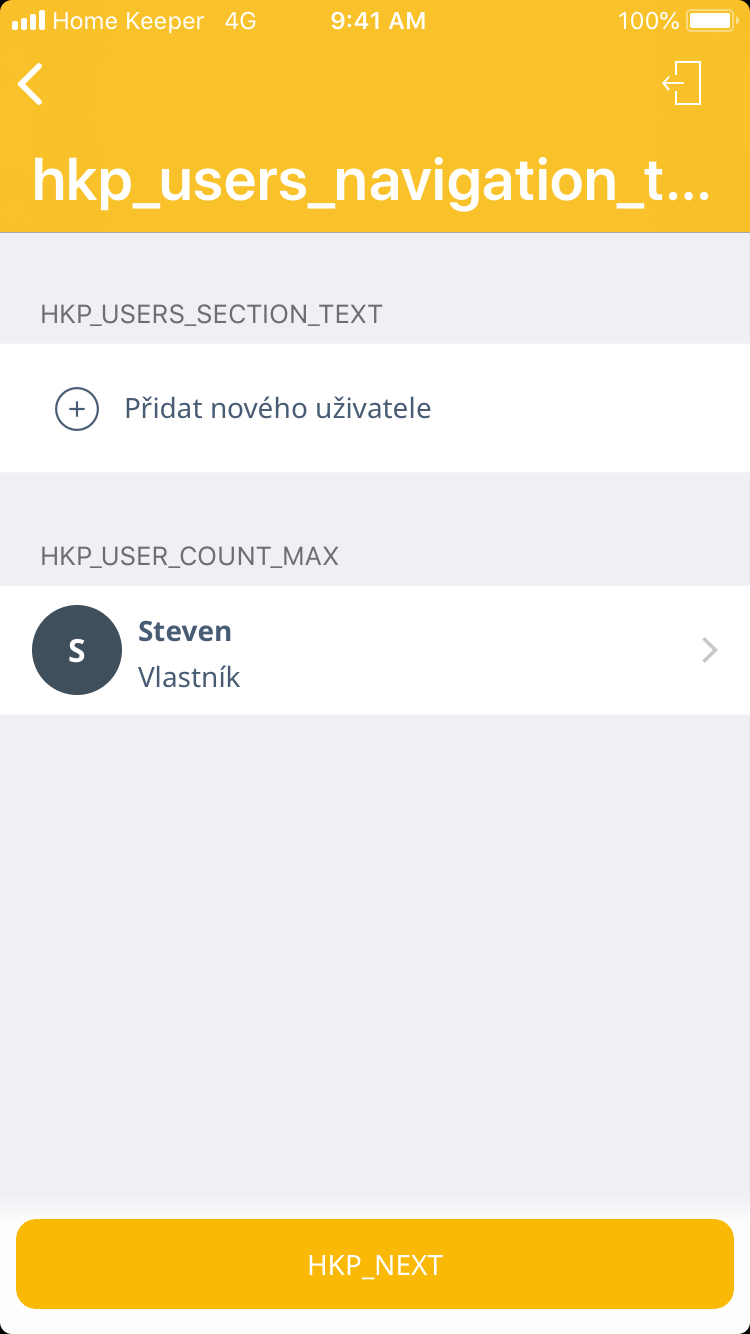This screenshot has height=1334, width=750.
Task: Tap the "Home Keeper" carrier label
Action: [x=128, y=21]
